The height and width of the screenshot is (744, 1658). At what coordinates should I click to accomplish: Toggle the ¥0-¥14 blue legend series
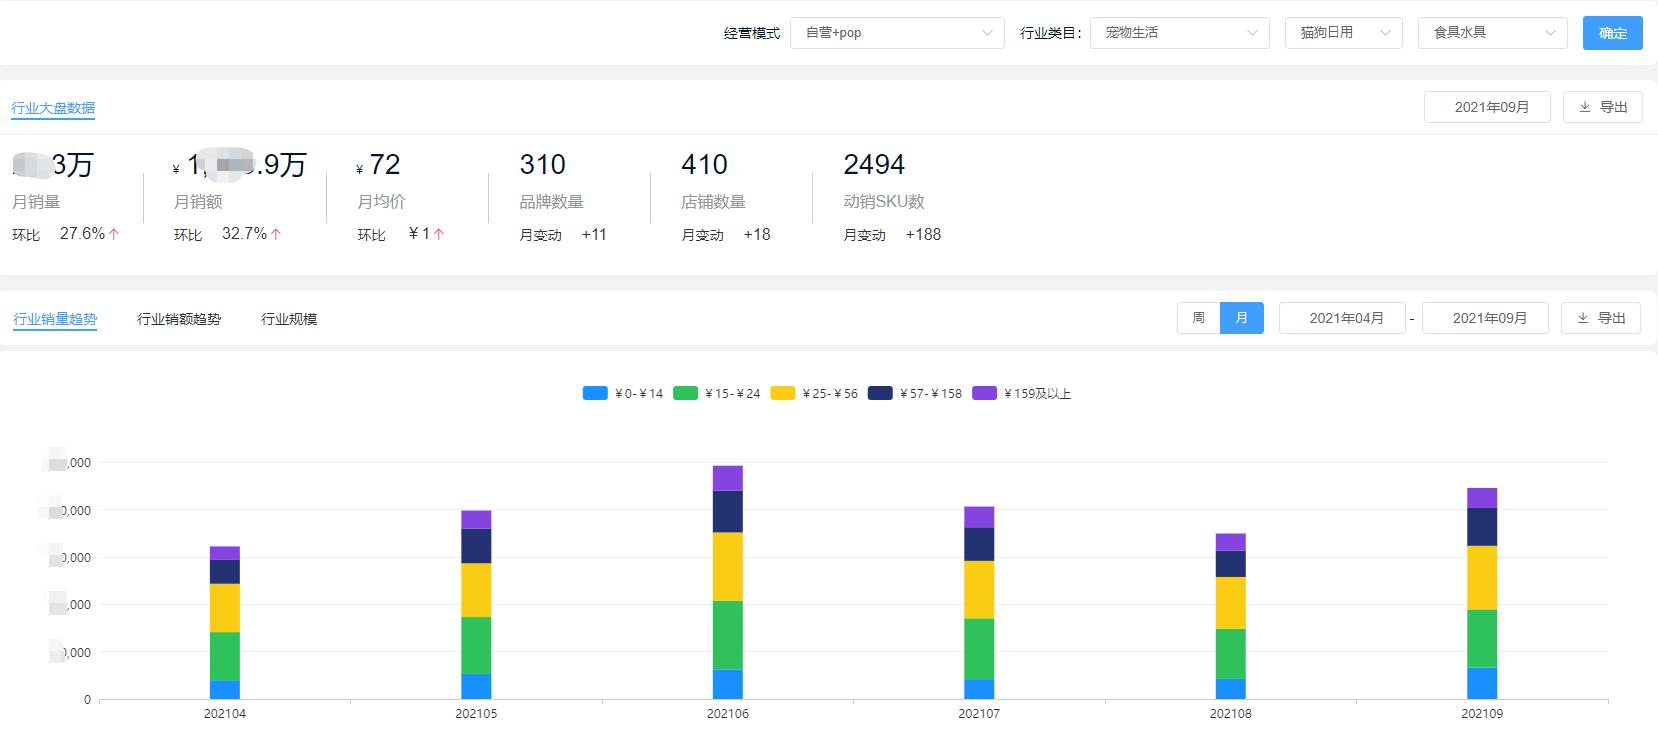coord(595,393)
